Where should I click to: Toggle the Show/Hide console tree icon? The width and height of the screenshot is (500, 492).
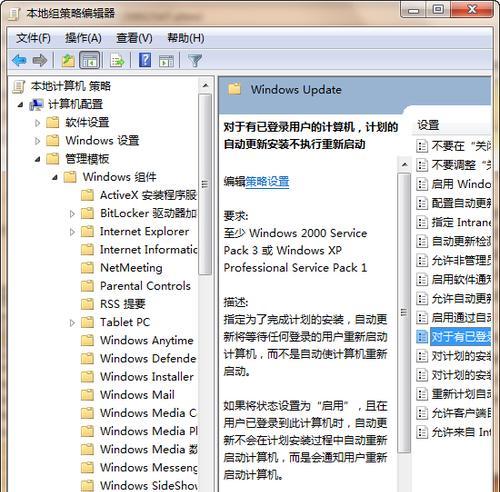point(89,61)
